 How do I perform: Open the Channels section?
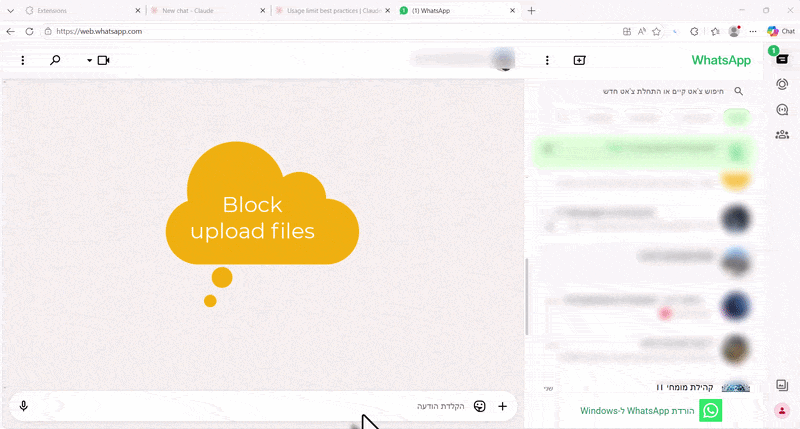point(782,109)
